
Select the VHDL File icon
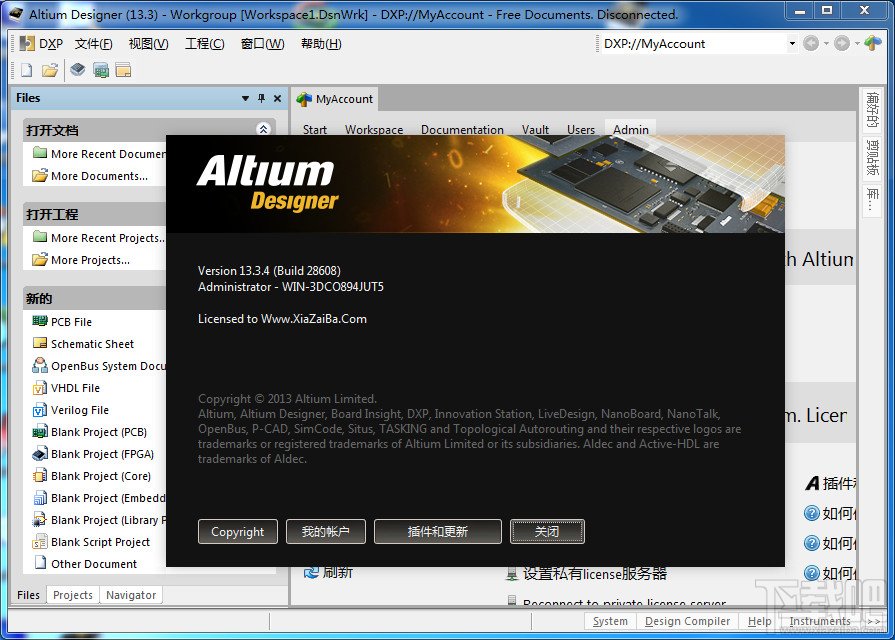click(40, 388)
